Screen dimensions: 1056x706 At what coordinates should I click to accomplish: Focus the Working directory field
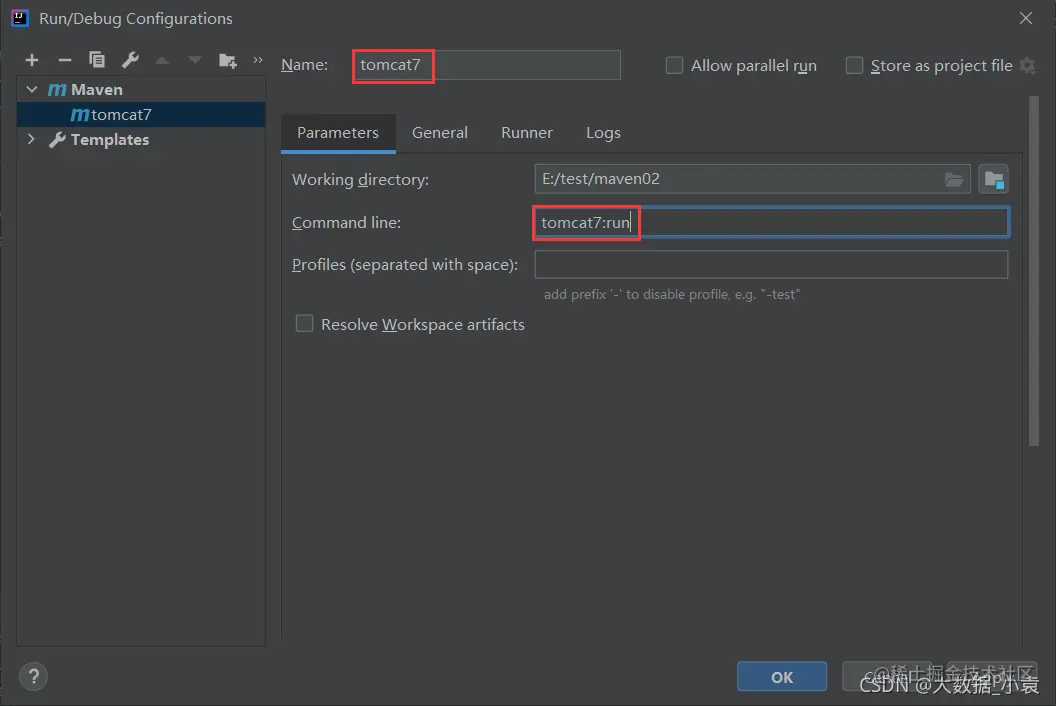[x=752, y=179]
